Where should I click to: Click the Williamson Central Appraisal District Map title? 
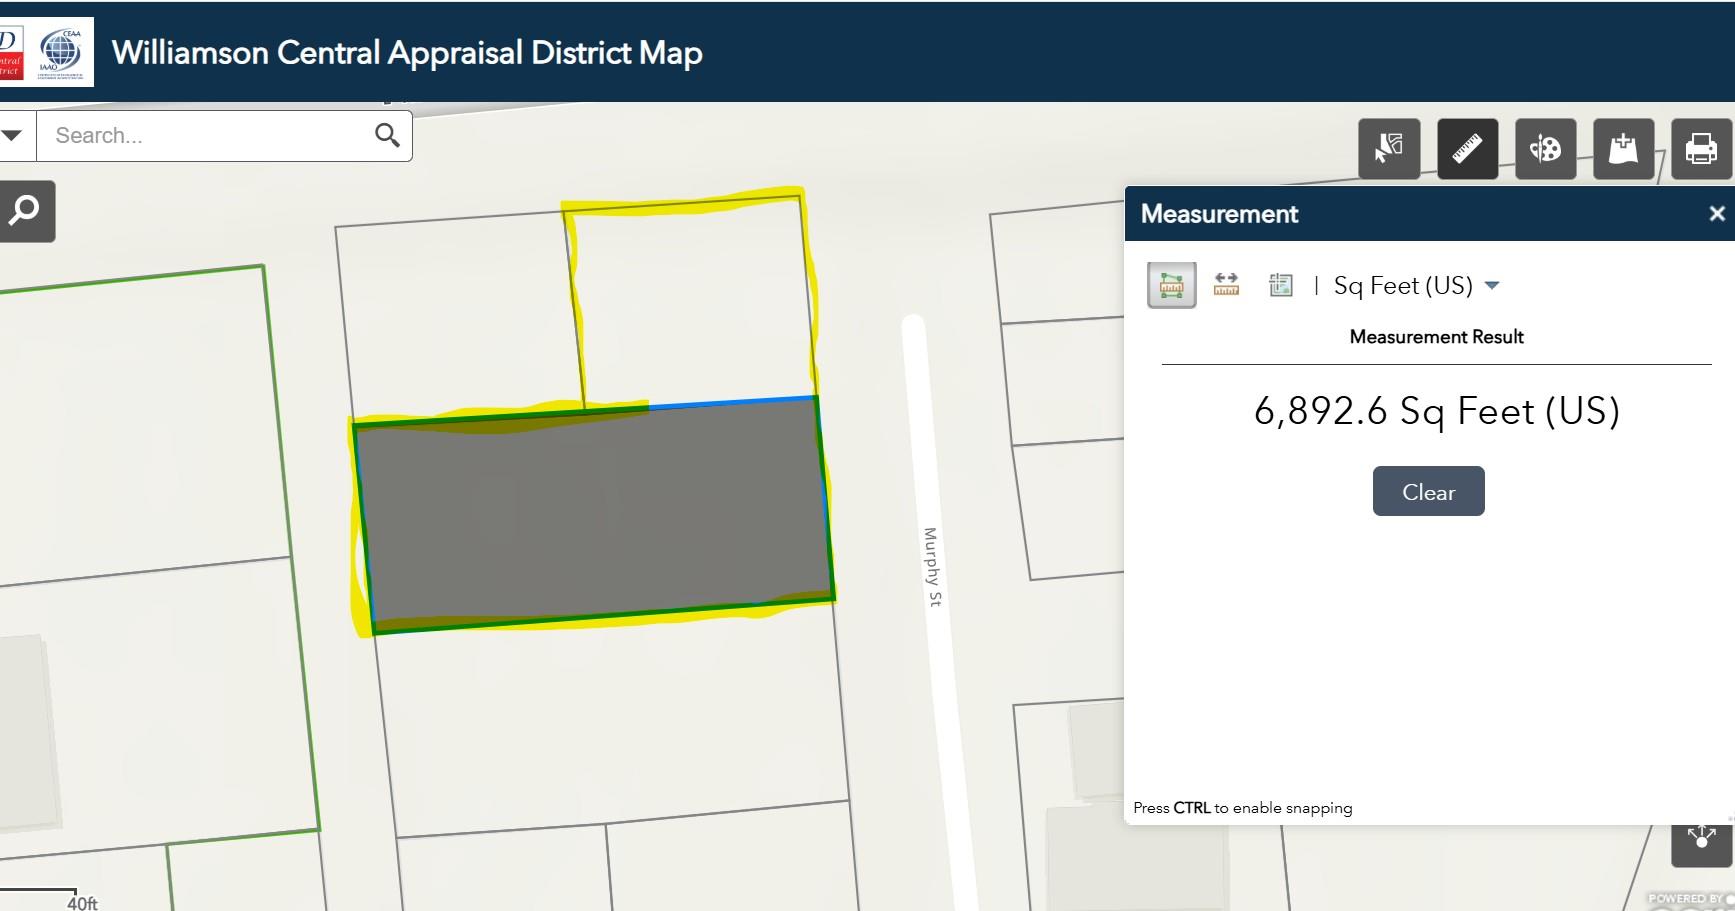(406, 53)
